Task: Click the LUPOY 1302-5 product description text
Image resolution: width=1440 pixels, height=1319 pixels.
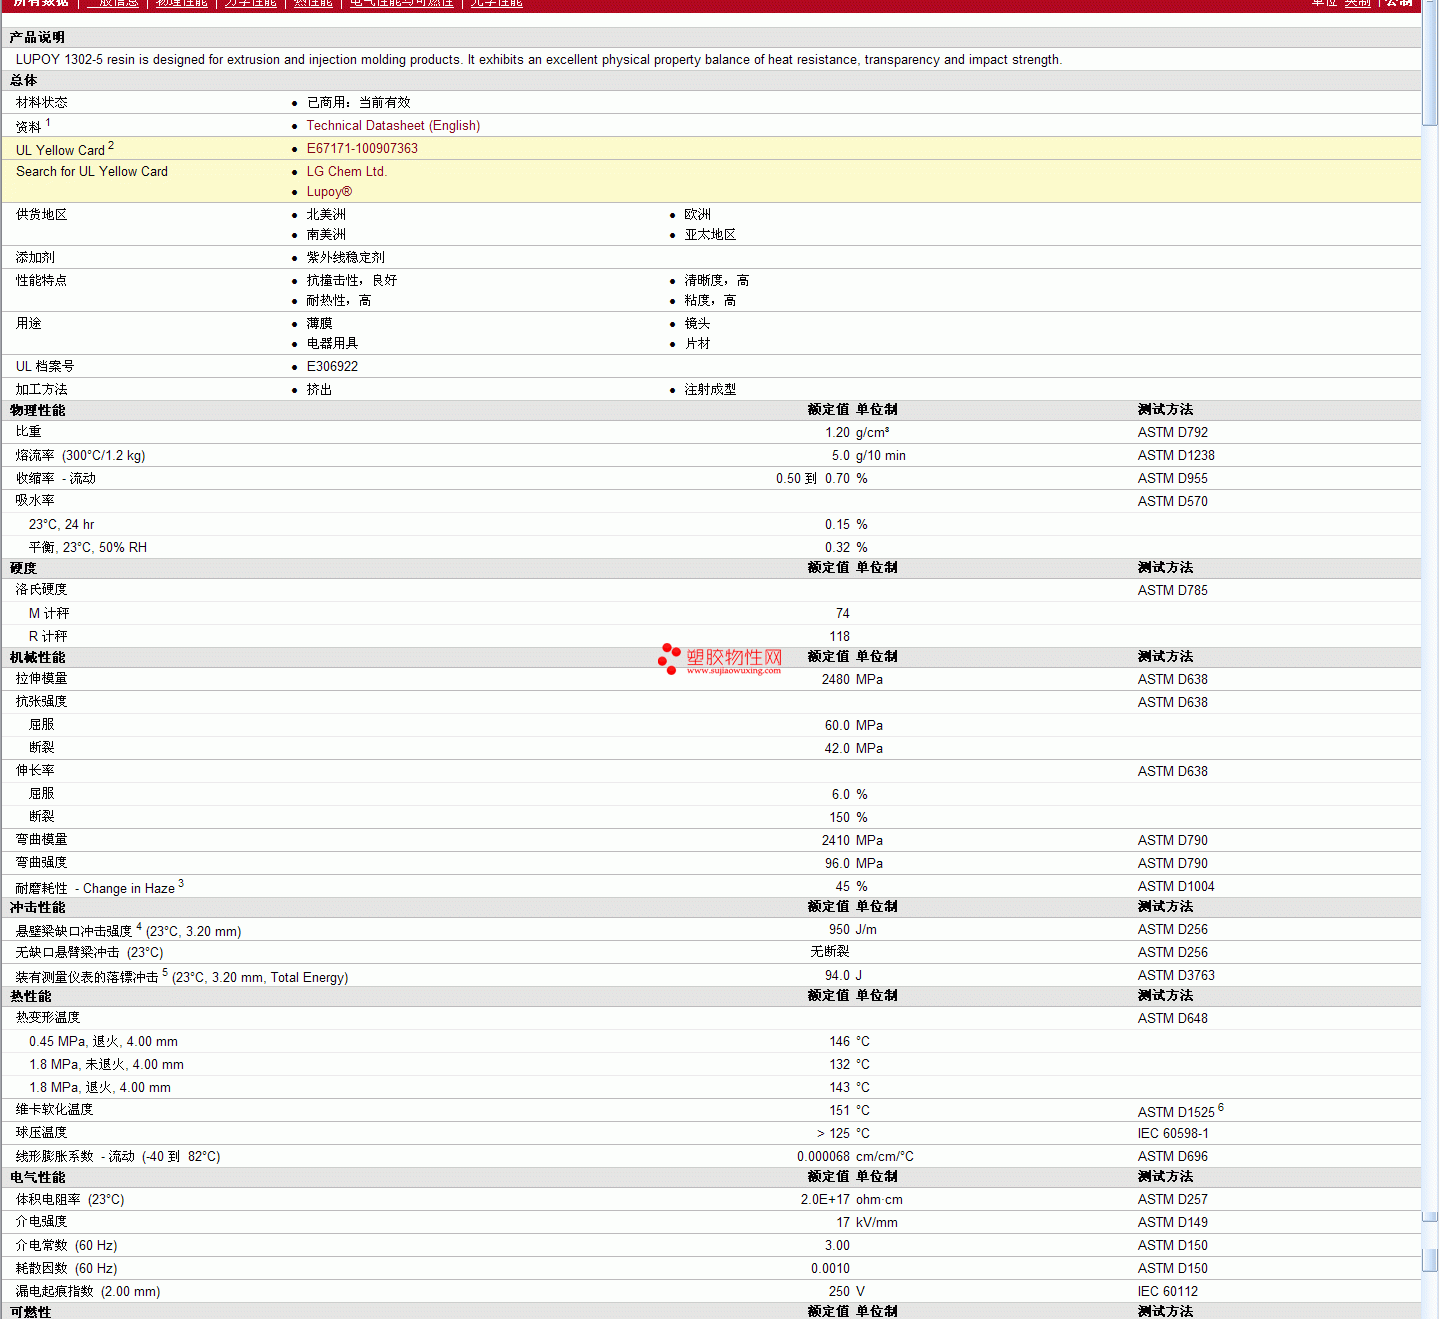Action: 538,60
